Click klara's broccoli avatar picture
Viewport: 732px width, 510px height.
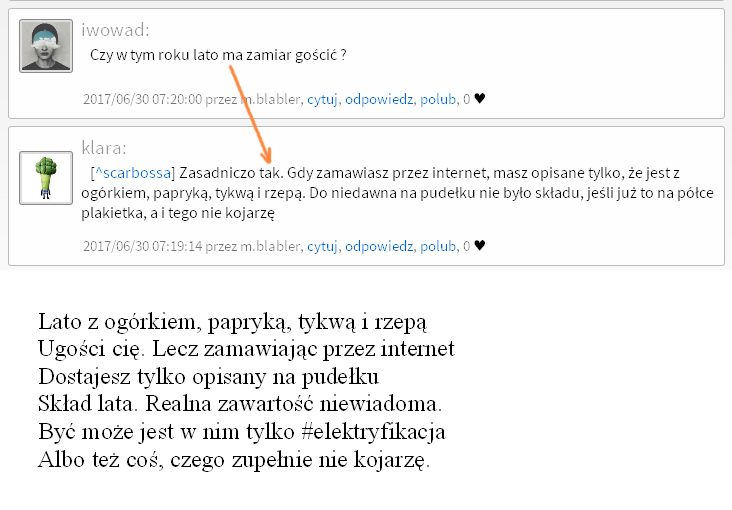click(46, 178)
